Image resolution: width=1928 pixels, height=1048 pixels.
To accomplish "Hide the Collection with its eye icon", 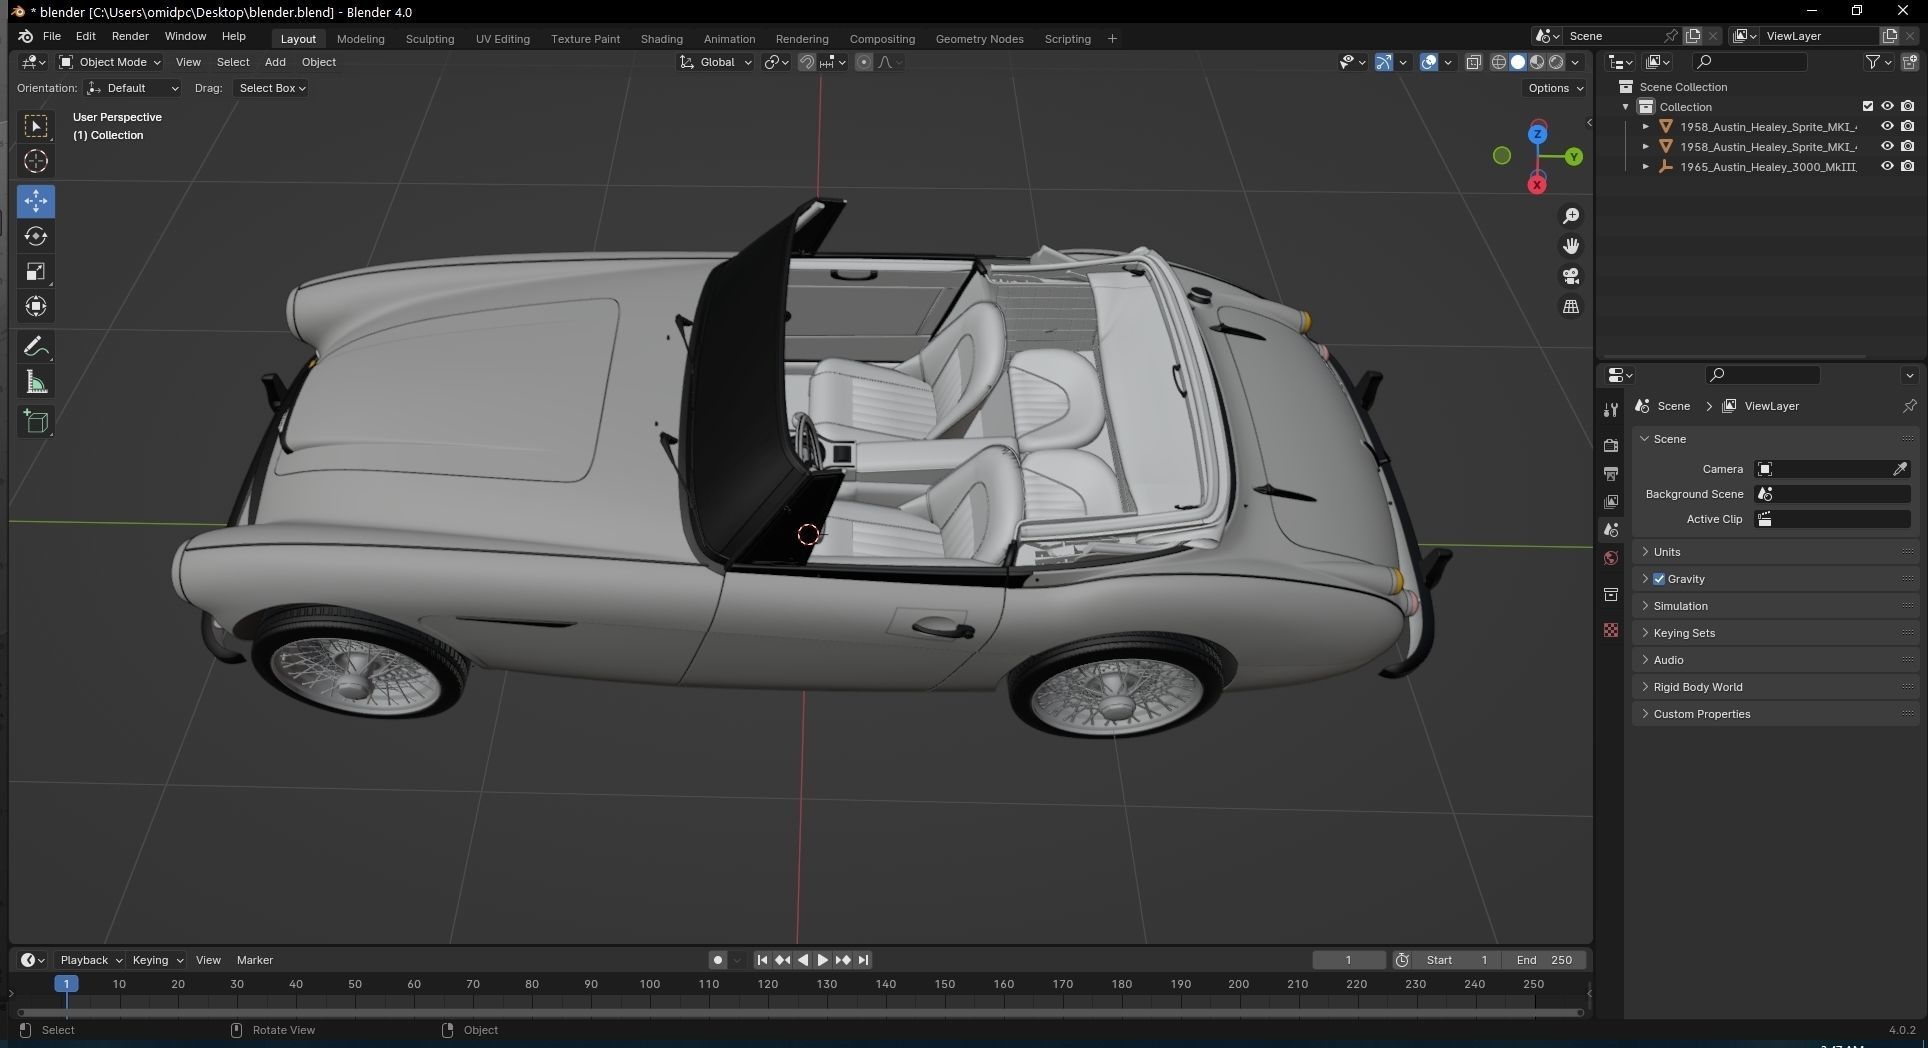I will pos(1887,106).
